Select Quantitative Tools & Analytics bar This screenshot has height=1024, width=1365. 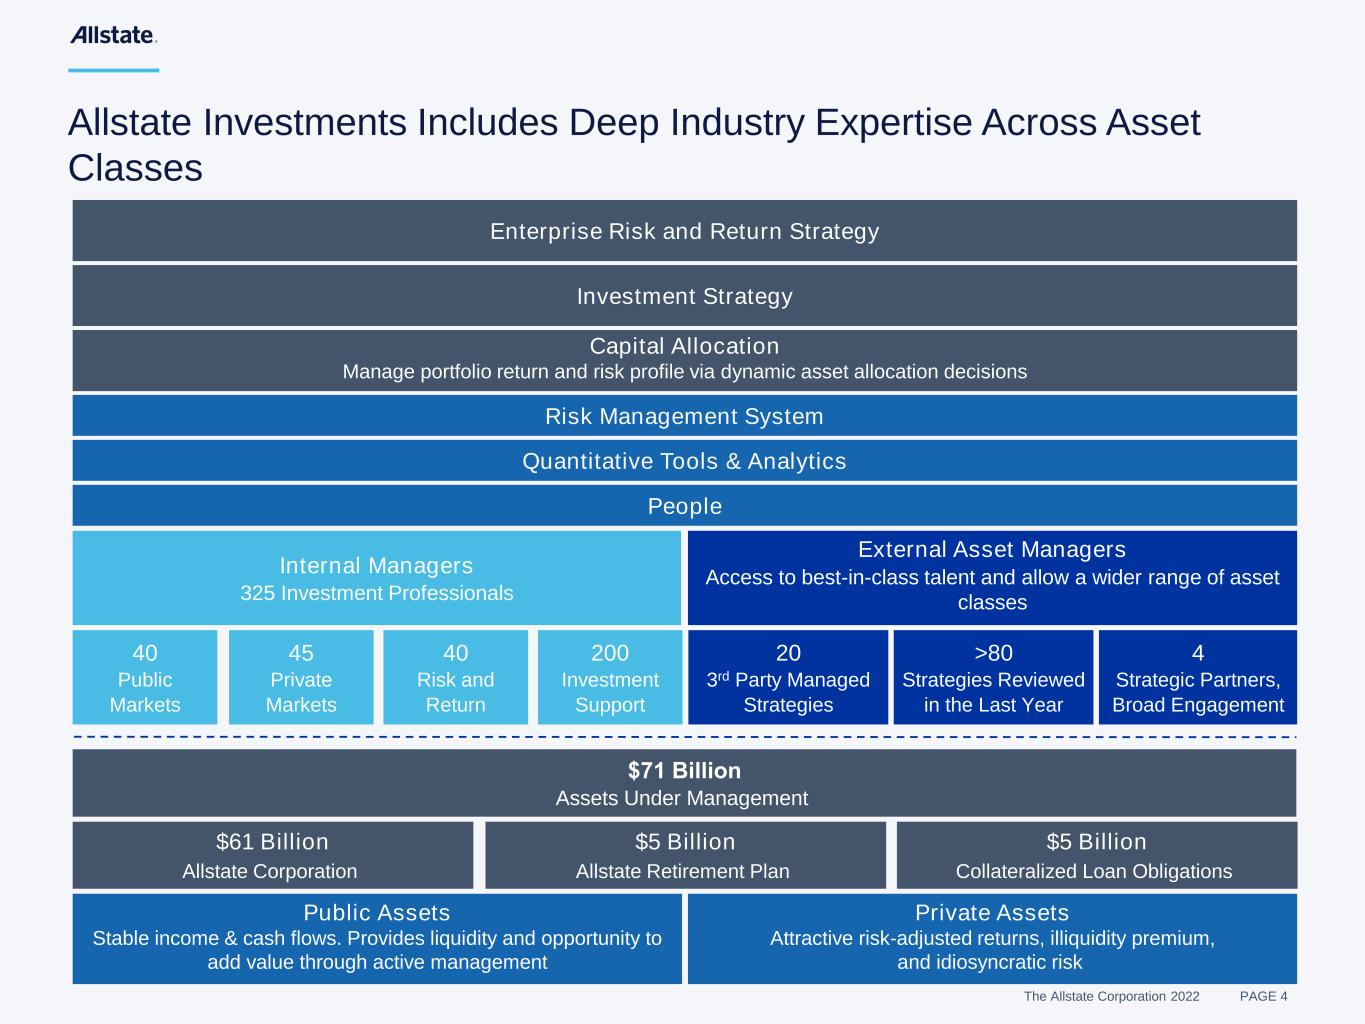click(684, 461)
